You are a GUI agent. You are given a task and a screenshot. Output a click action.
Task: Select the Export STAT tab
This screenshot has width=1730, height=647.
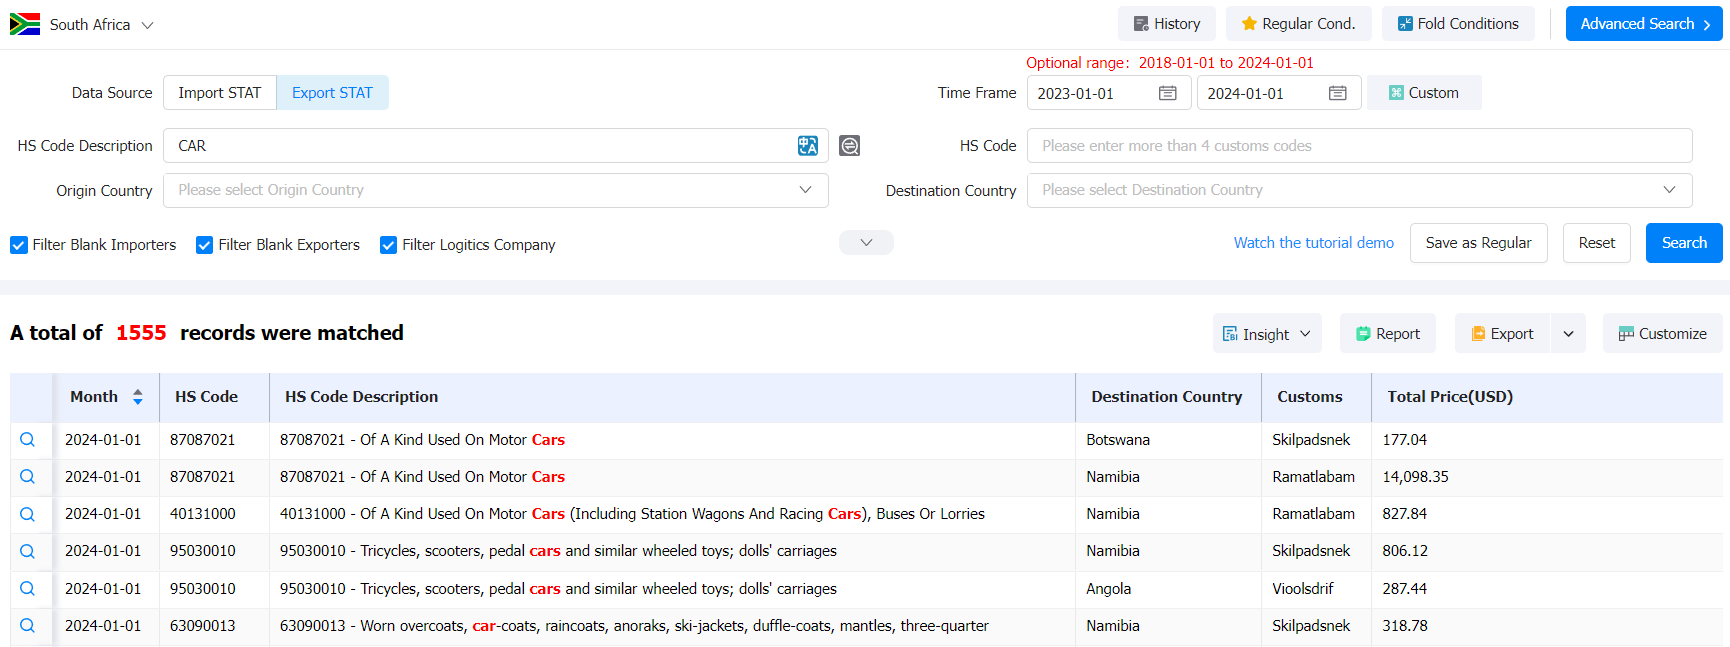332,93
